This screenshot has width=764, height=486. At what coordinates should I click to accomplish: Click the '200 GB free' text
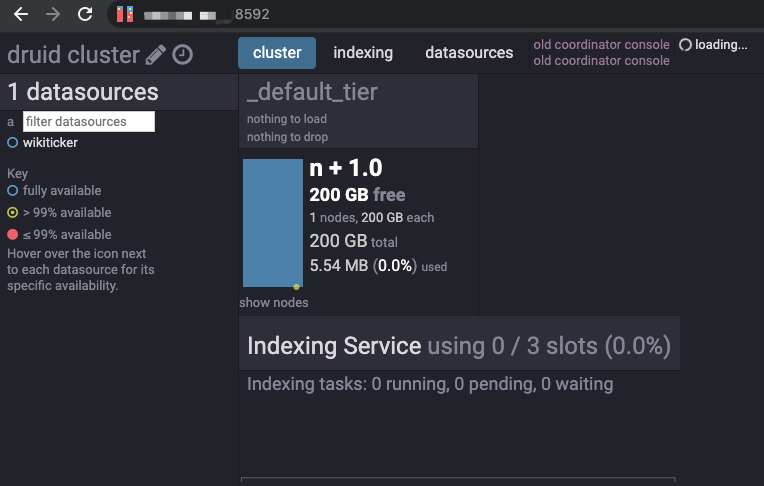pyautogui.click(x=357, y=194)
